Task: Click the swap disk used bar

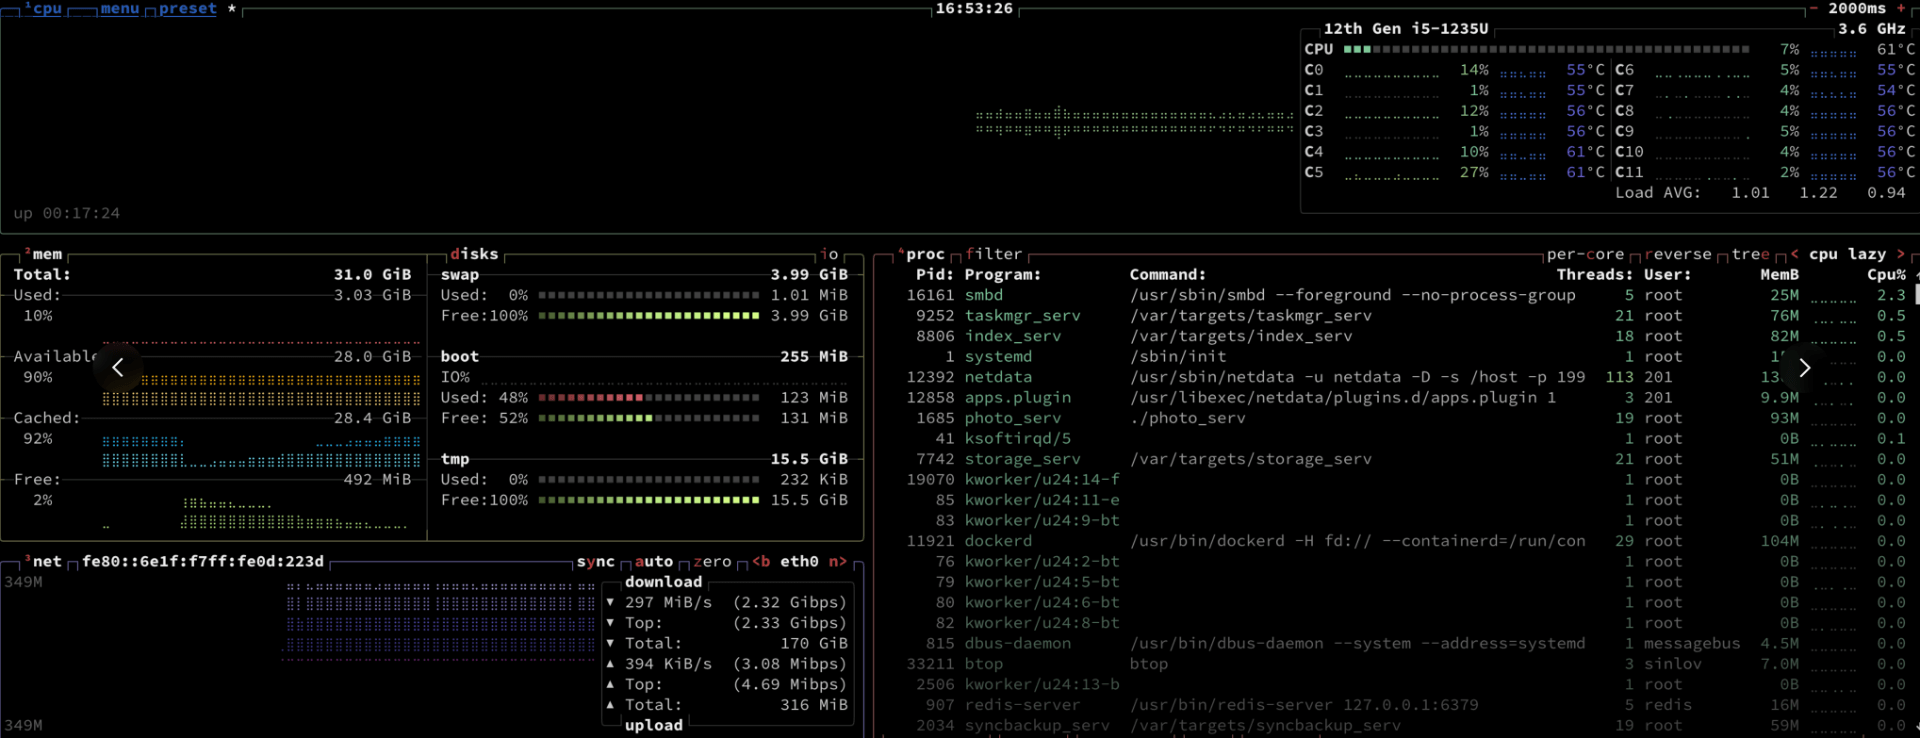Action: click(x=649, y=295)
